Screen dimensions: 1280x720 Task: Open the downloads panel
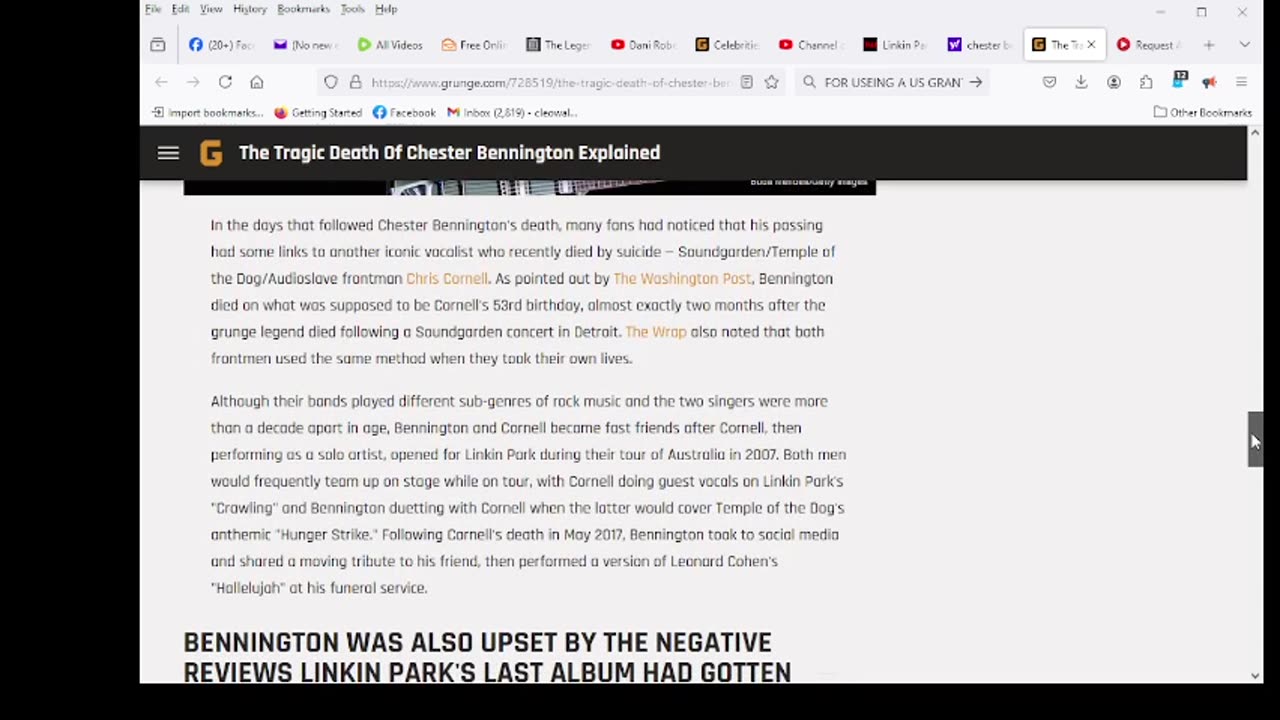coord(1081,82)
